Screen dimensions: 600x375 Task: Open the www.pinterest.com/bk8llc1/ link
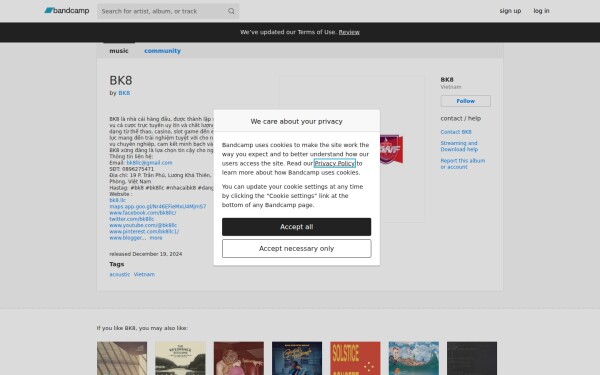pos(144,232)
